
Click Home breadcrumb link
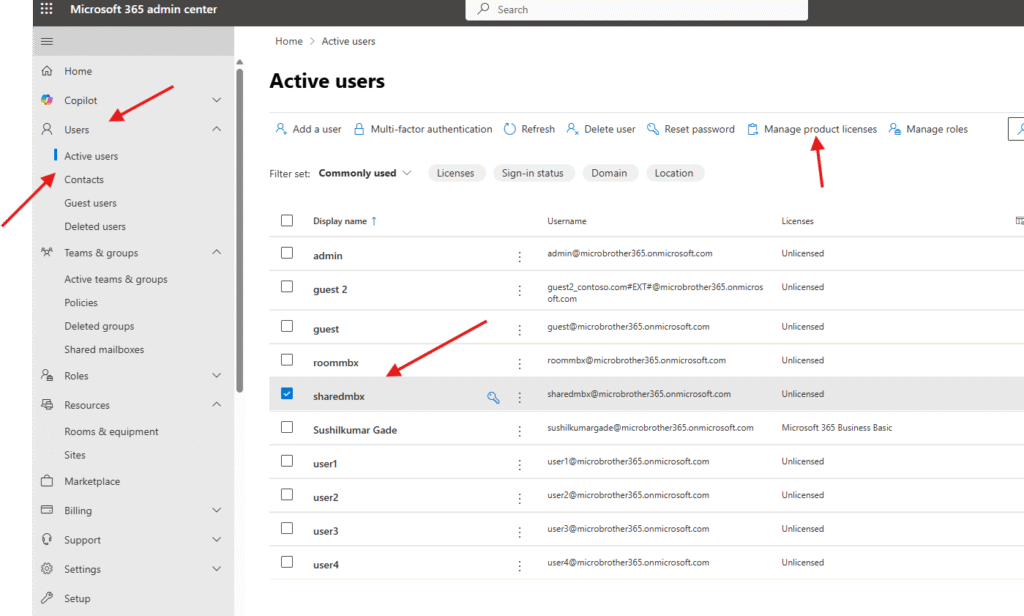pos(289,41)
